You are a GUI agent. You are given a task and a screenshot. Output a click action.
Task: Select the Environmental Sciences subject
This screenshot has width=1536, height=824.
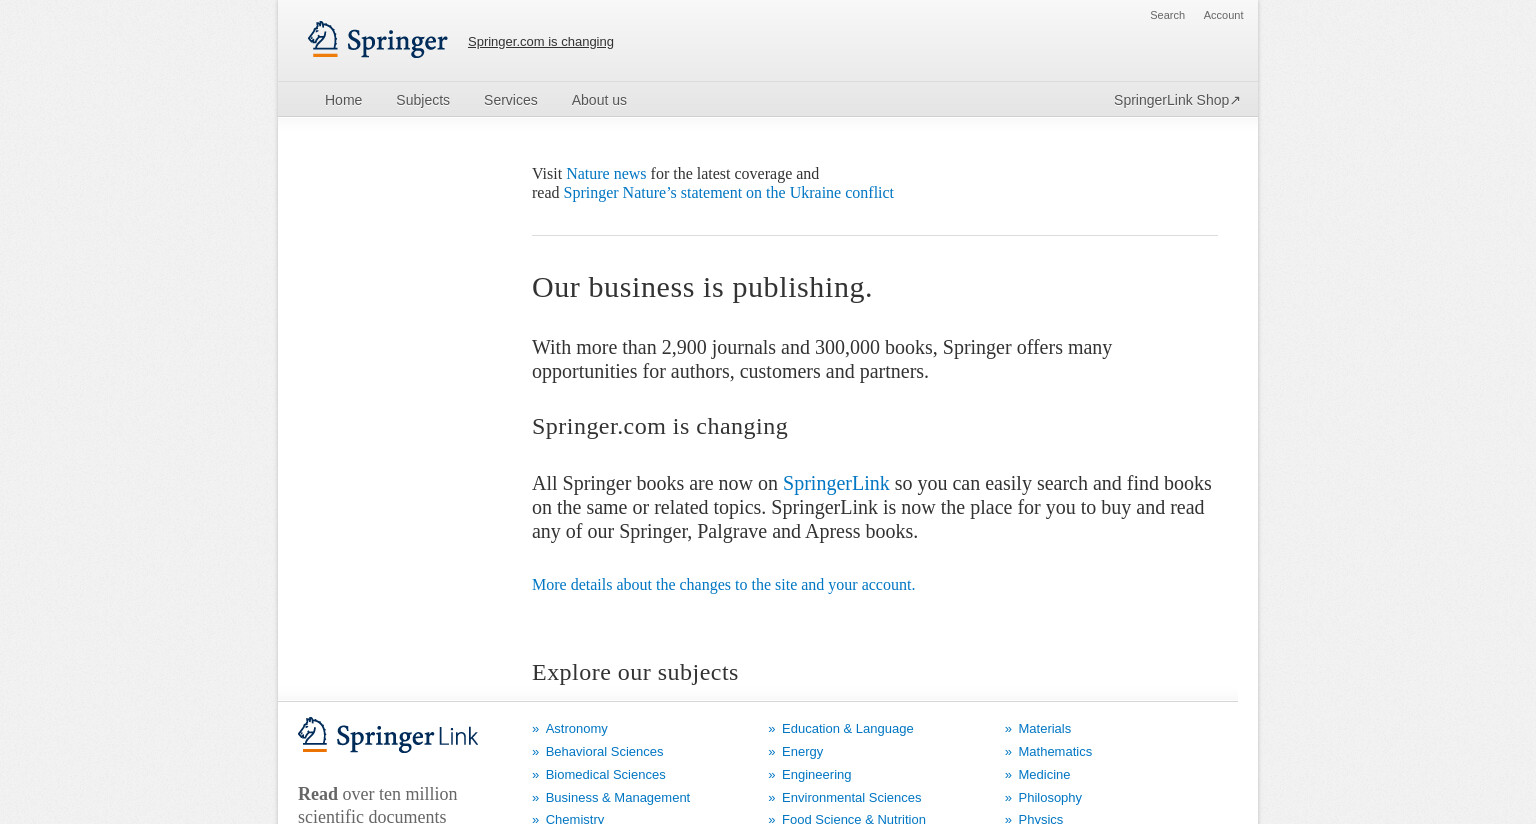851,797
